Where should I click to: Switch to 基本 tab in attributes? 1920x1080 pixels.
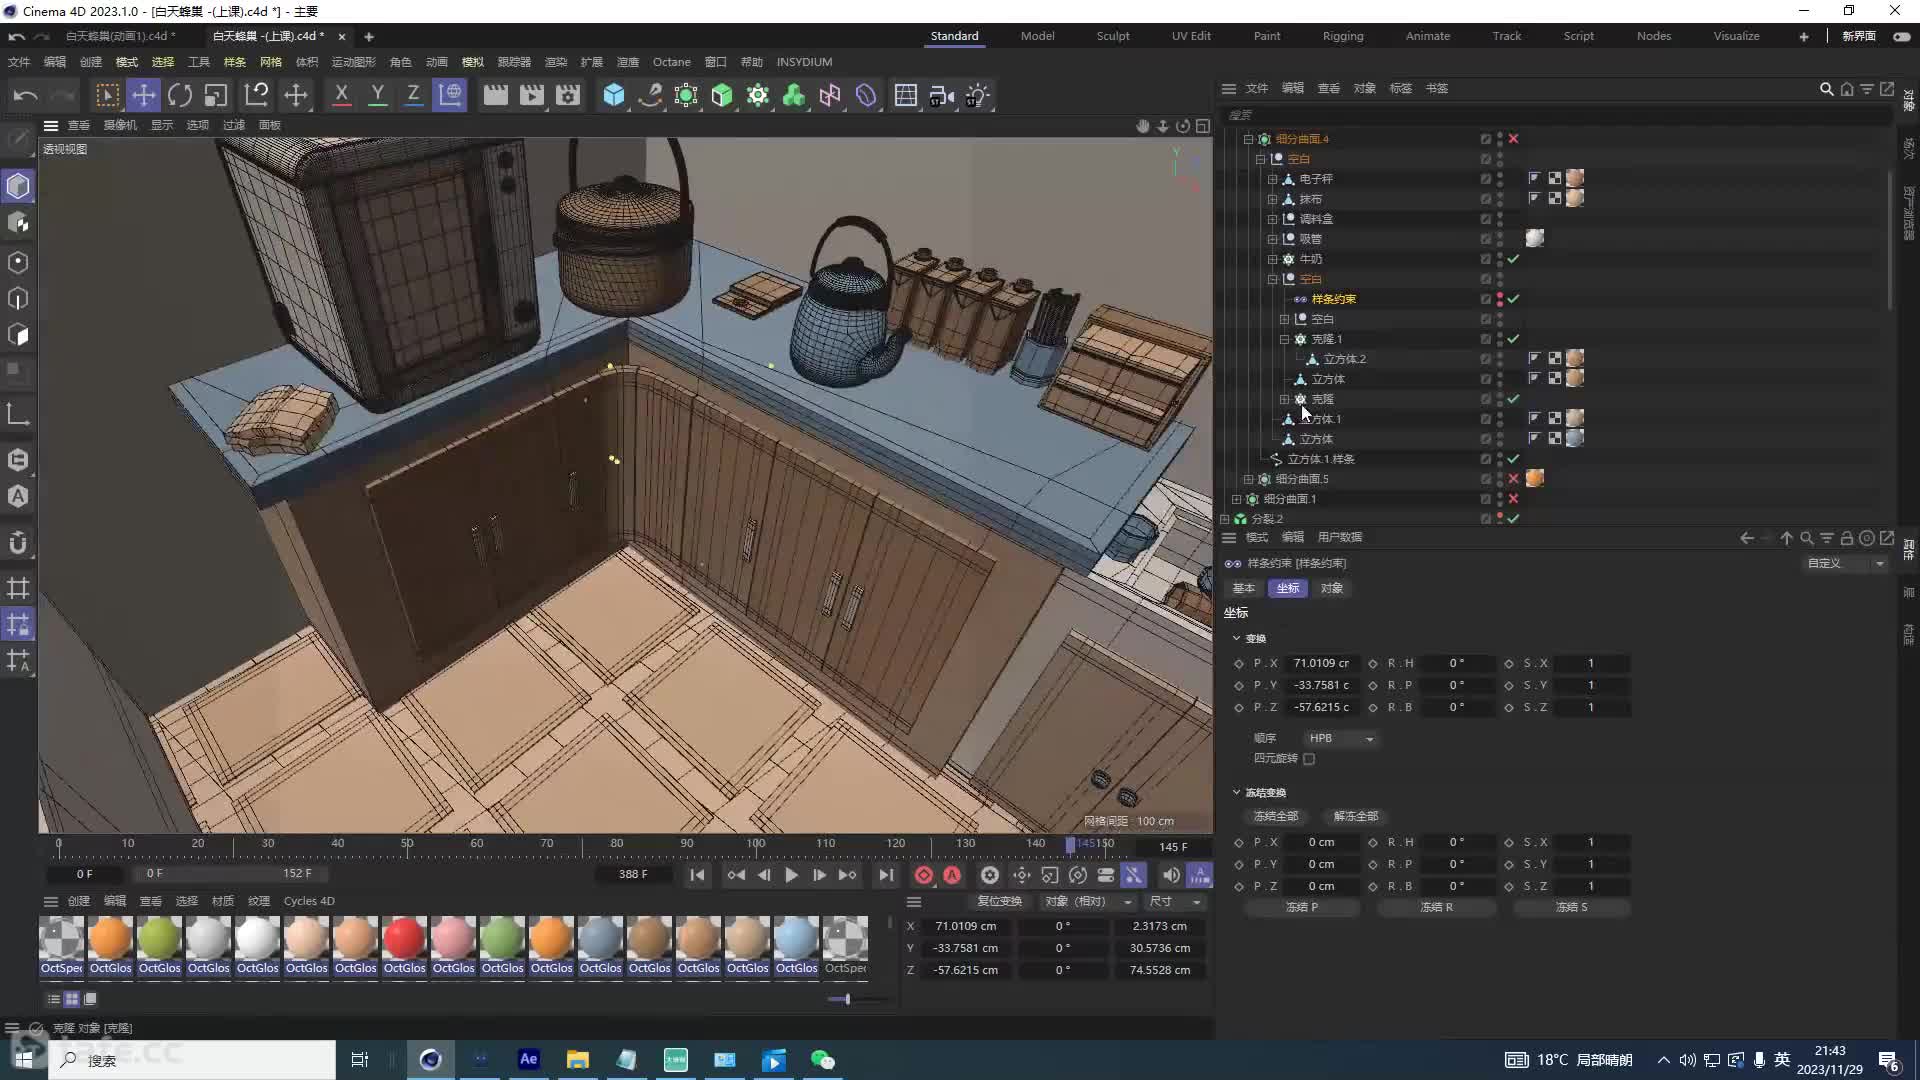[x=1243, y=588]
